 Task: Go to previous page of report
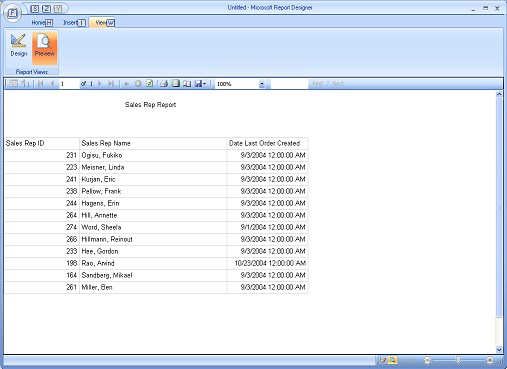pyautogui.click(x=52, y=84)
